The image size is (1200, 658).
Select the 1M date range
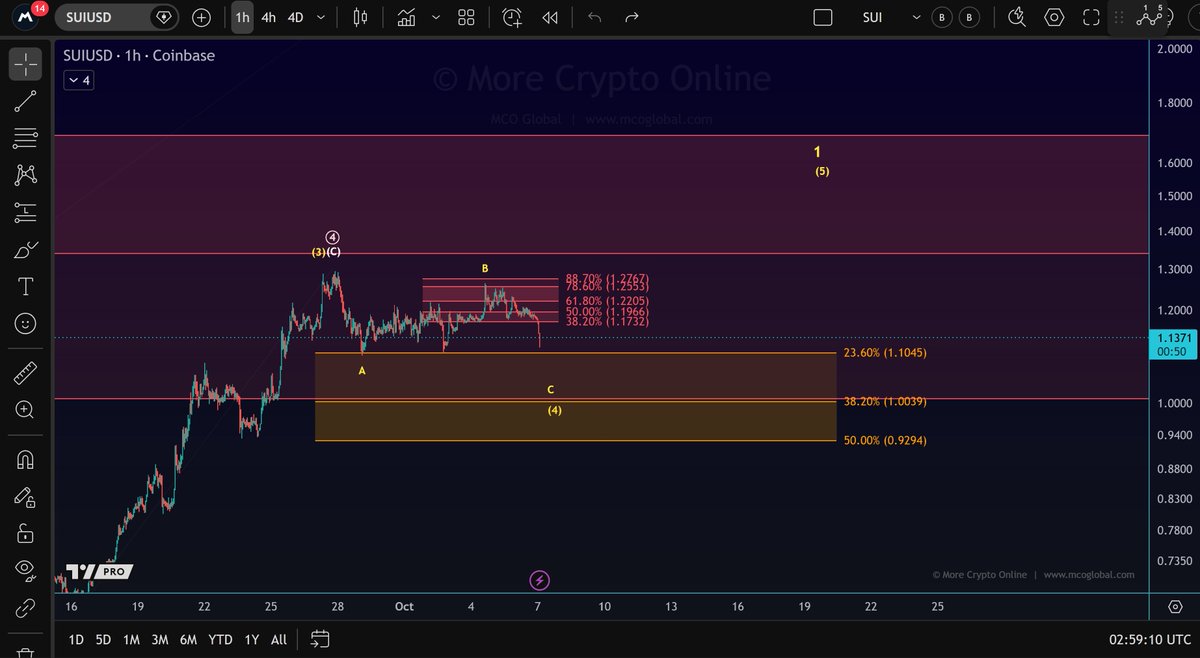131,639
